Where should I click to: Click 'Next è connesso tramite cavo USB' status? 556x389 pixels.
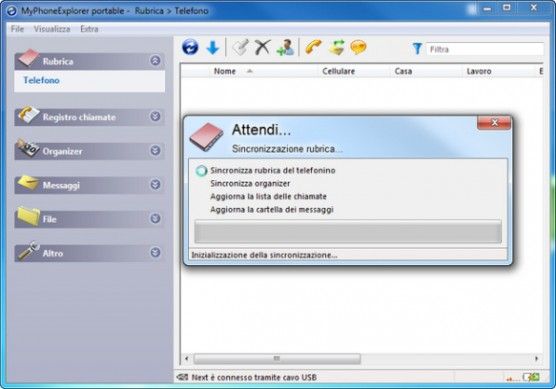254,377
